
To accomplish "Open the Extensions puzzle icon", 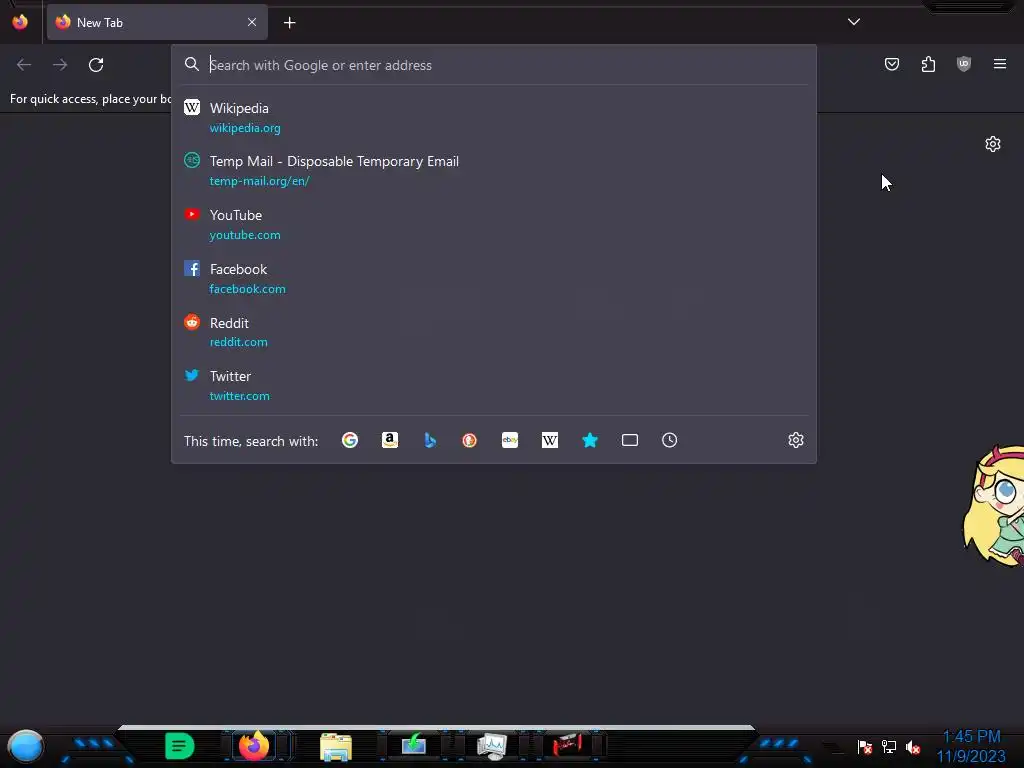I will [x=928, y=64].
